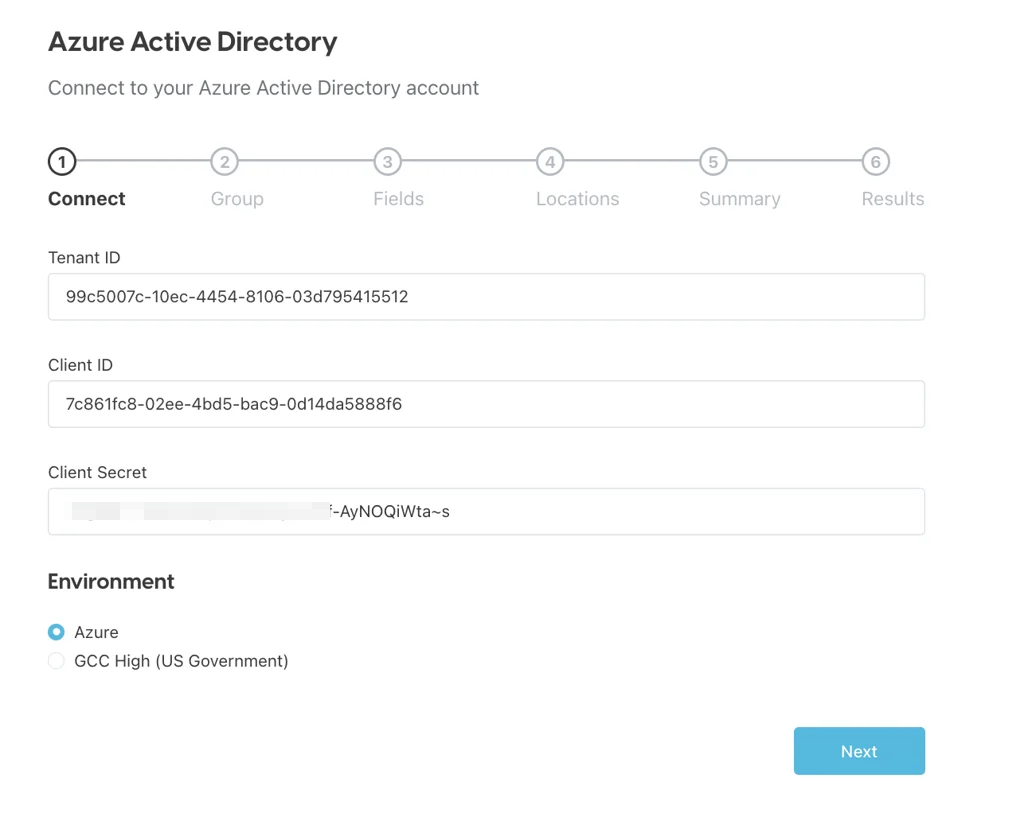Viewport: 1032px width, 821px height.
Task: Click inside the Client ID field
Action: coord(486,404)
